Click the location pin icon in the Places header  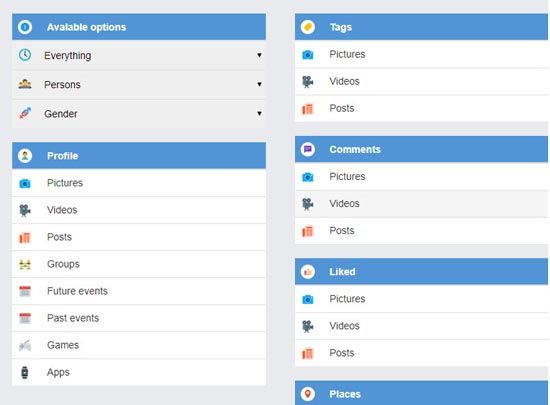pyautogui.click(x=308, y=394)
